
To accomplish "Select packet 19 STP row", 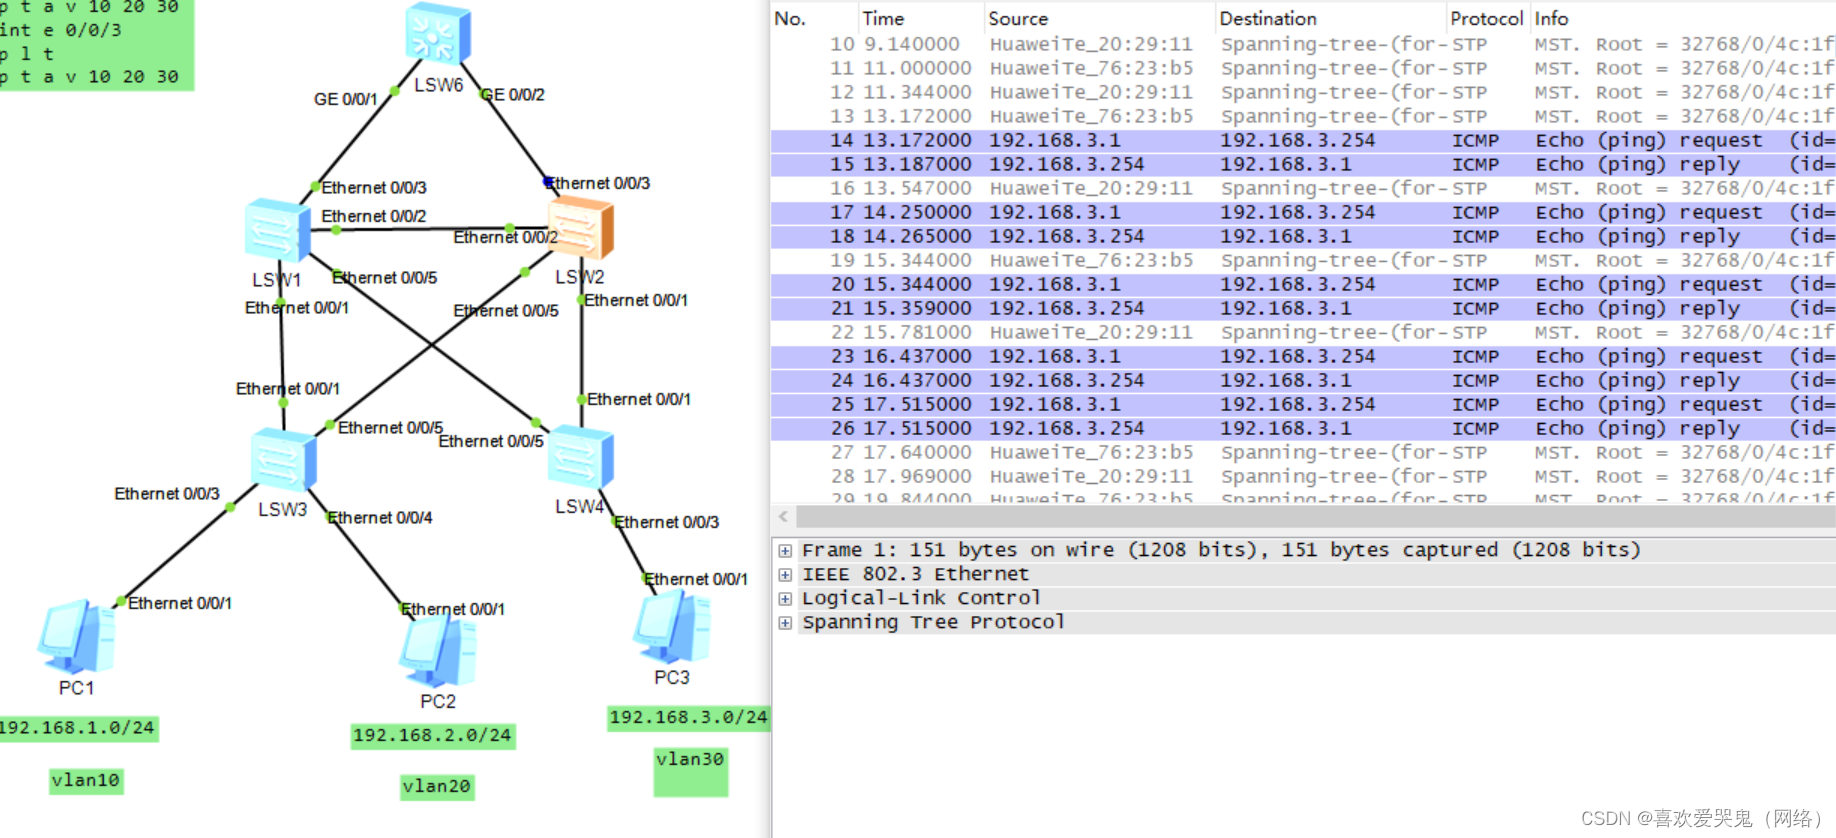I will coord(1303,261).
